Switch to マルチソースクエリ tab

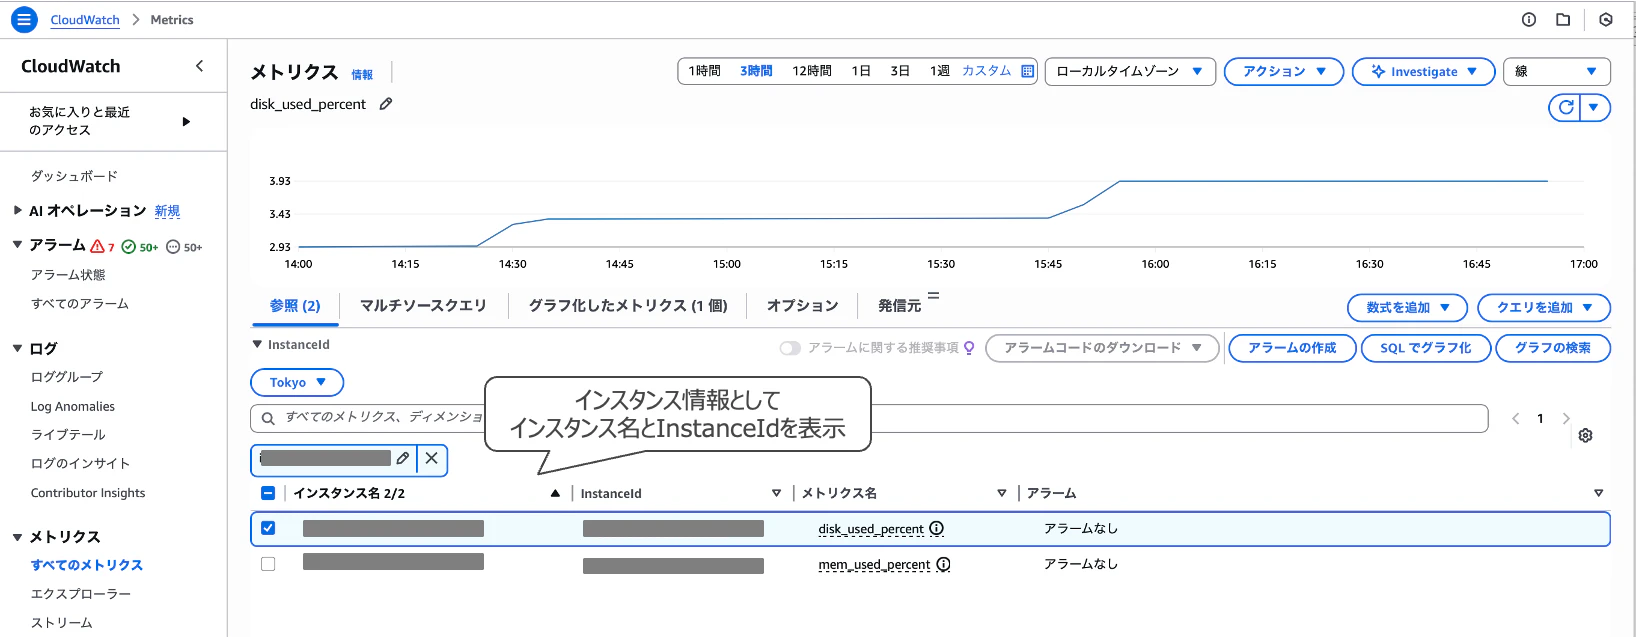pyautogui.click(x=423, y=306)
